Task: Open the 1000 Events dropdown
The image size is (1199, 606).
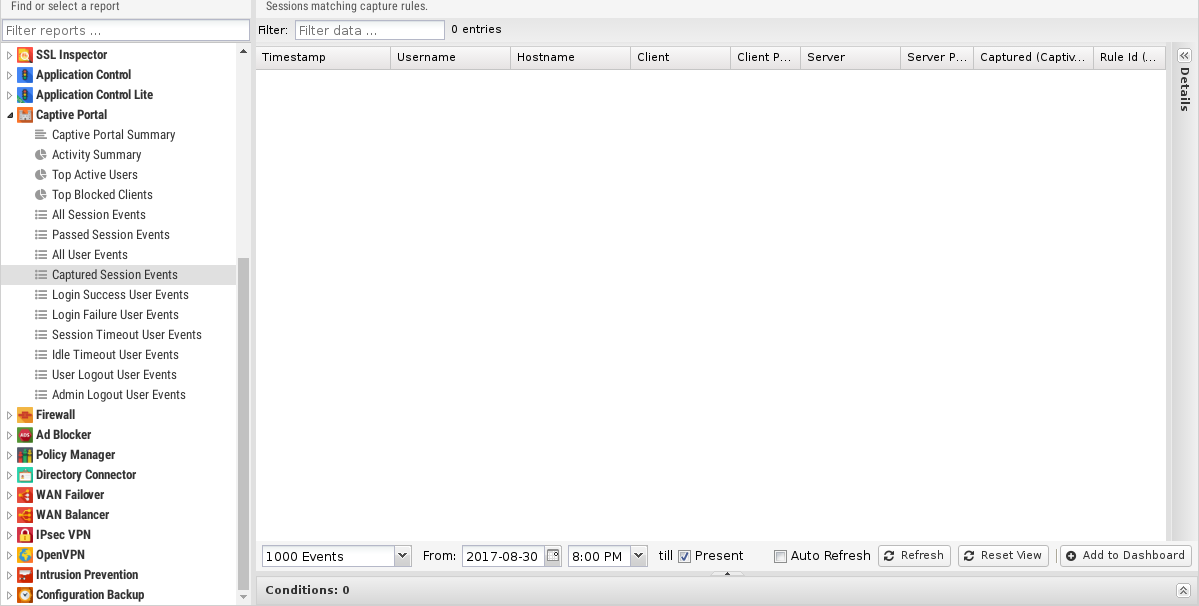Action: 402,556
